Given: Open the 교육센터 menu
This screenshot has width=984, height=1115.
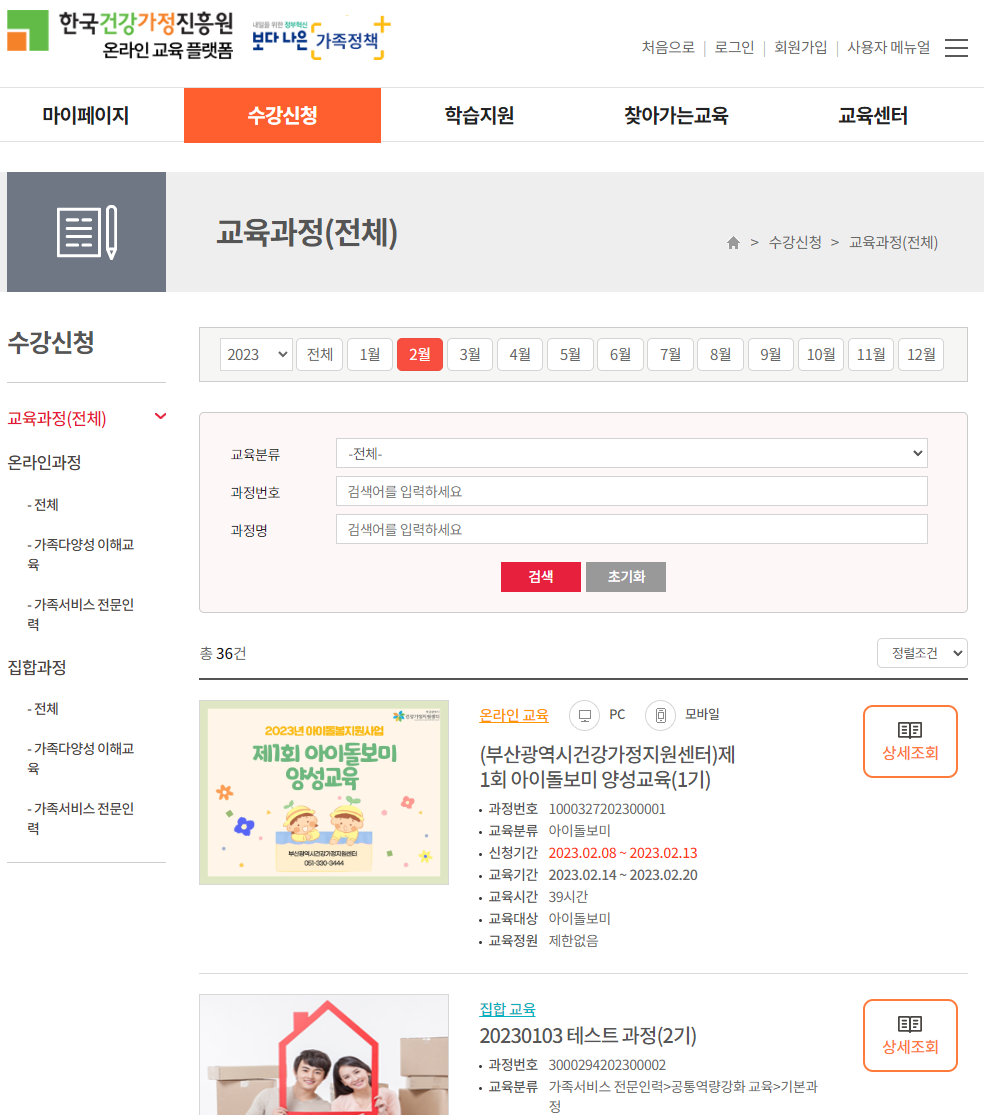Looking at the screenshot, I should pyautogui.click(x=871, y=115).
